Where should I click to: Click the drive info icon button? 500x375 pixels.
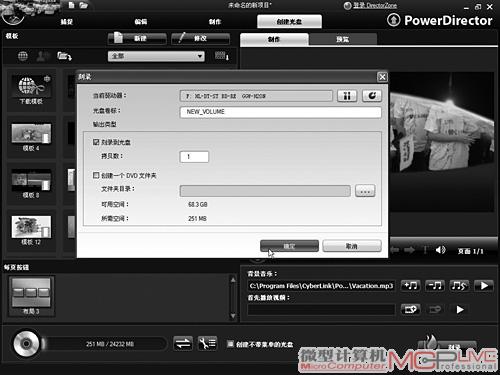tap(347, 96)
